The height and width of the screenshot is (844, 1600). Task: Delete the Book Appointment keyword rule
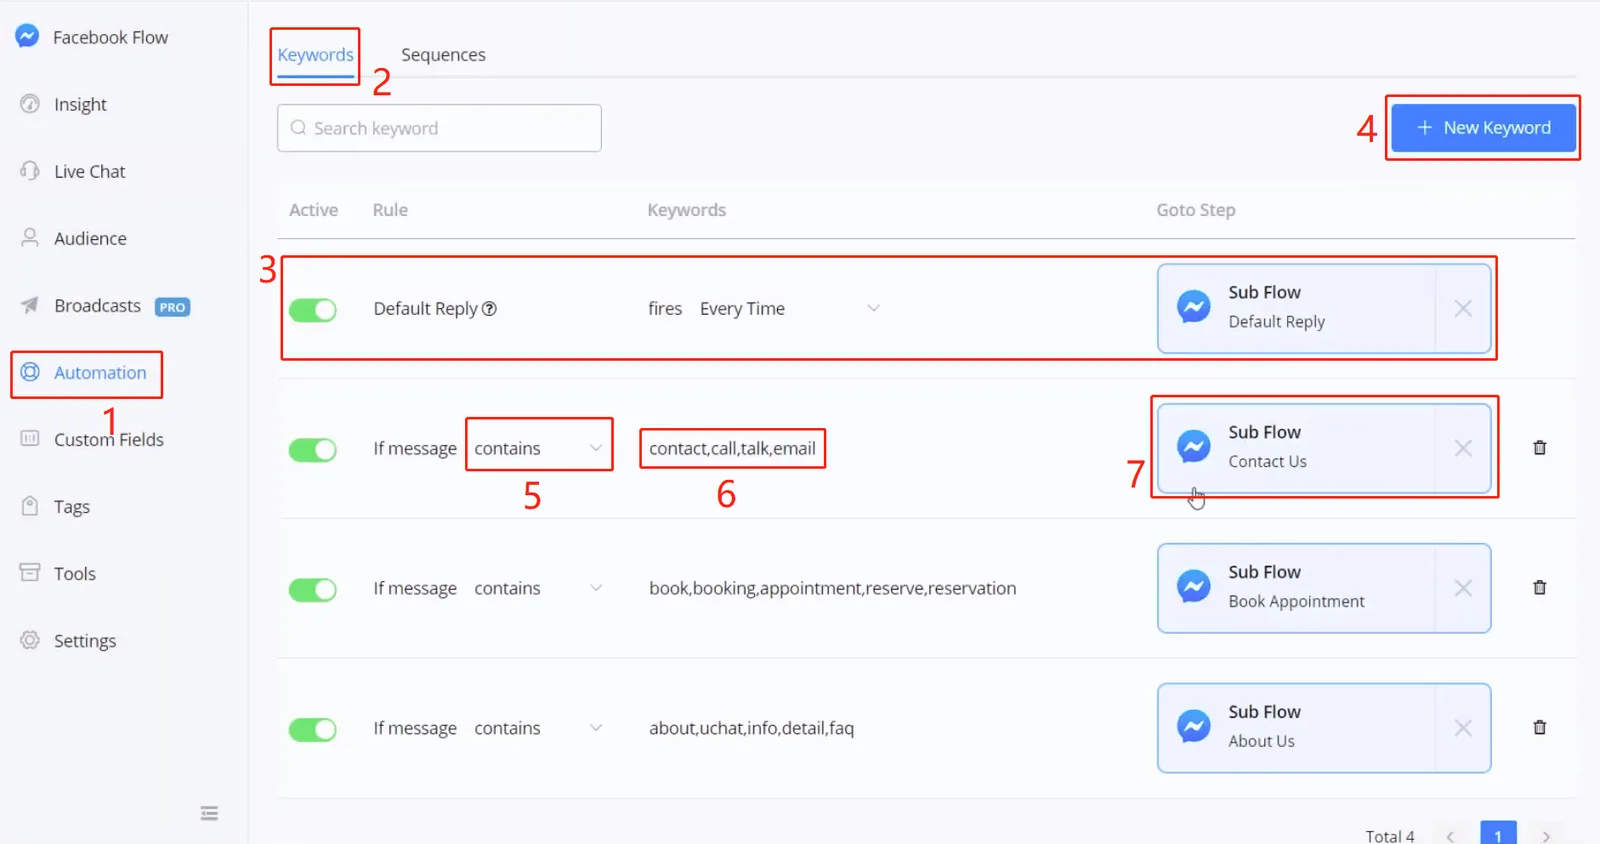pos(1540,588)
